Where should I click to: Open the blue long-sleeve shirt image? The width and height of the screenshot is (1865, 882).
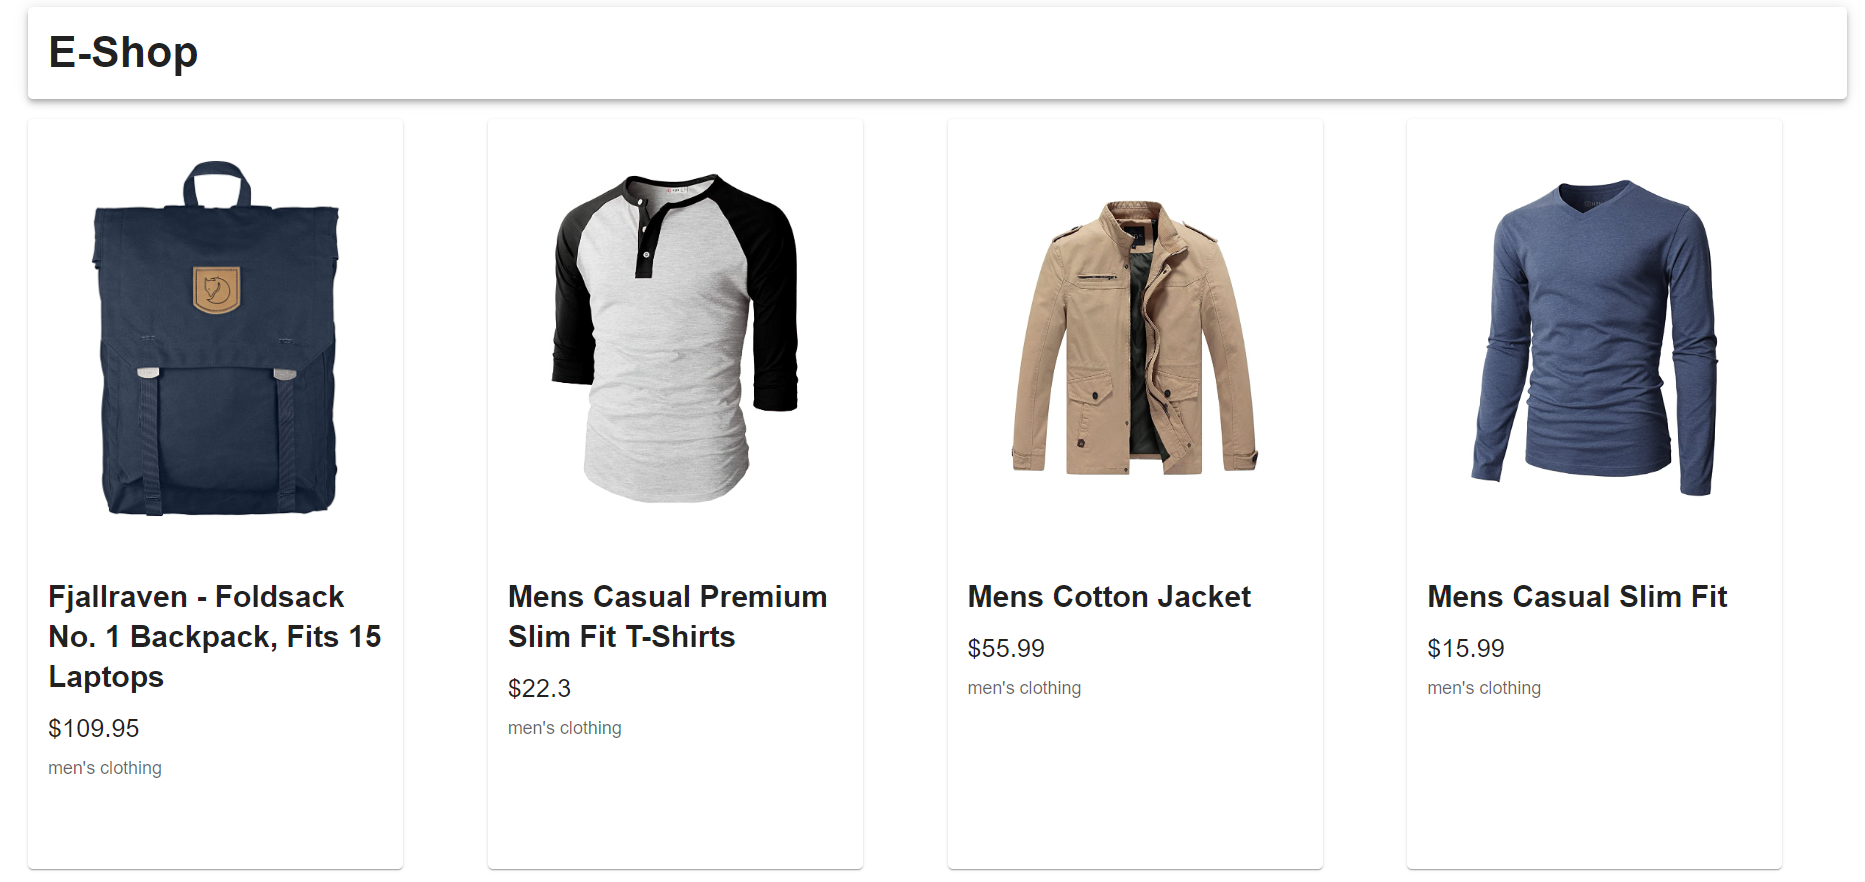point(1594,338)
